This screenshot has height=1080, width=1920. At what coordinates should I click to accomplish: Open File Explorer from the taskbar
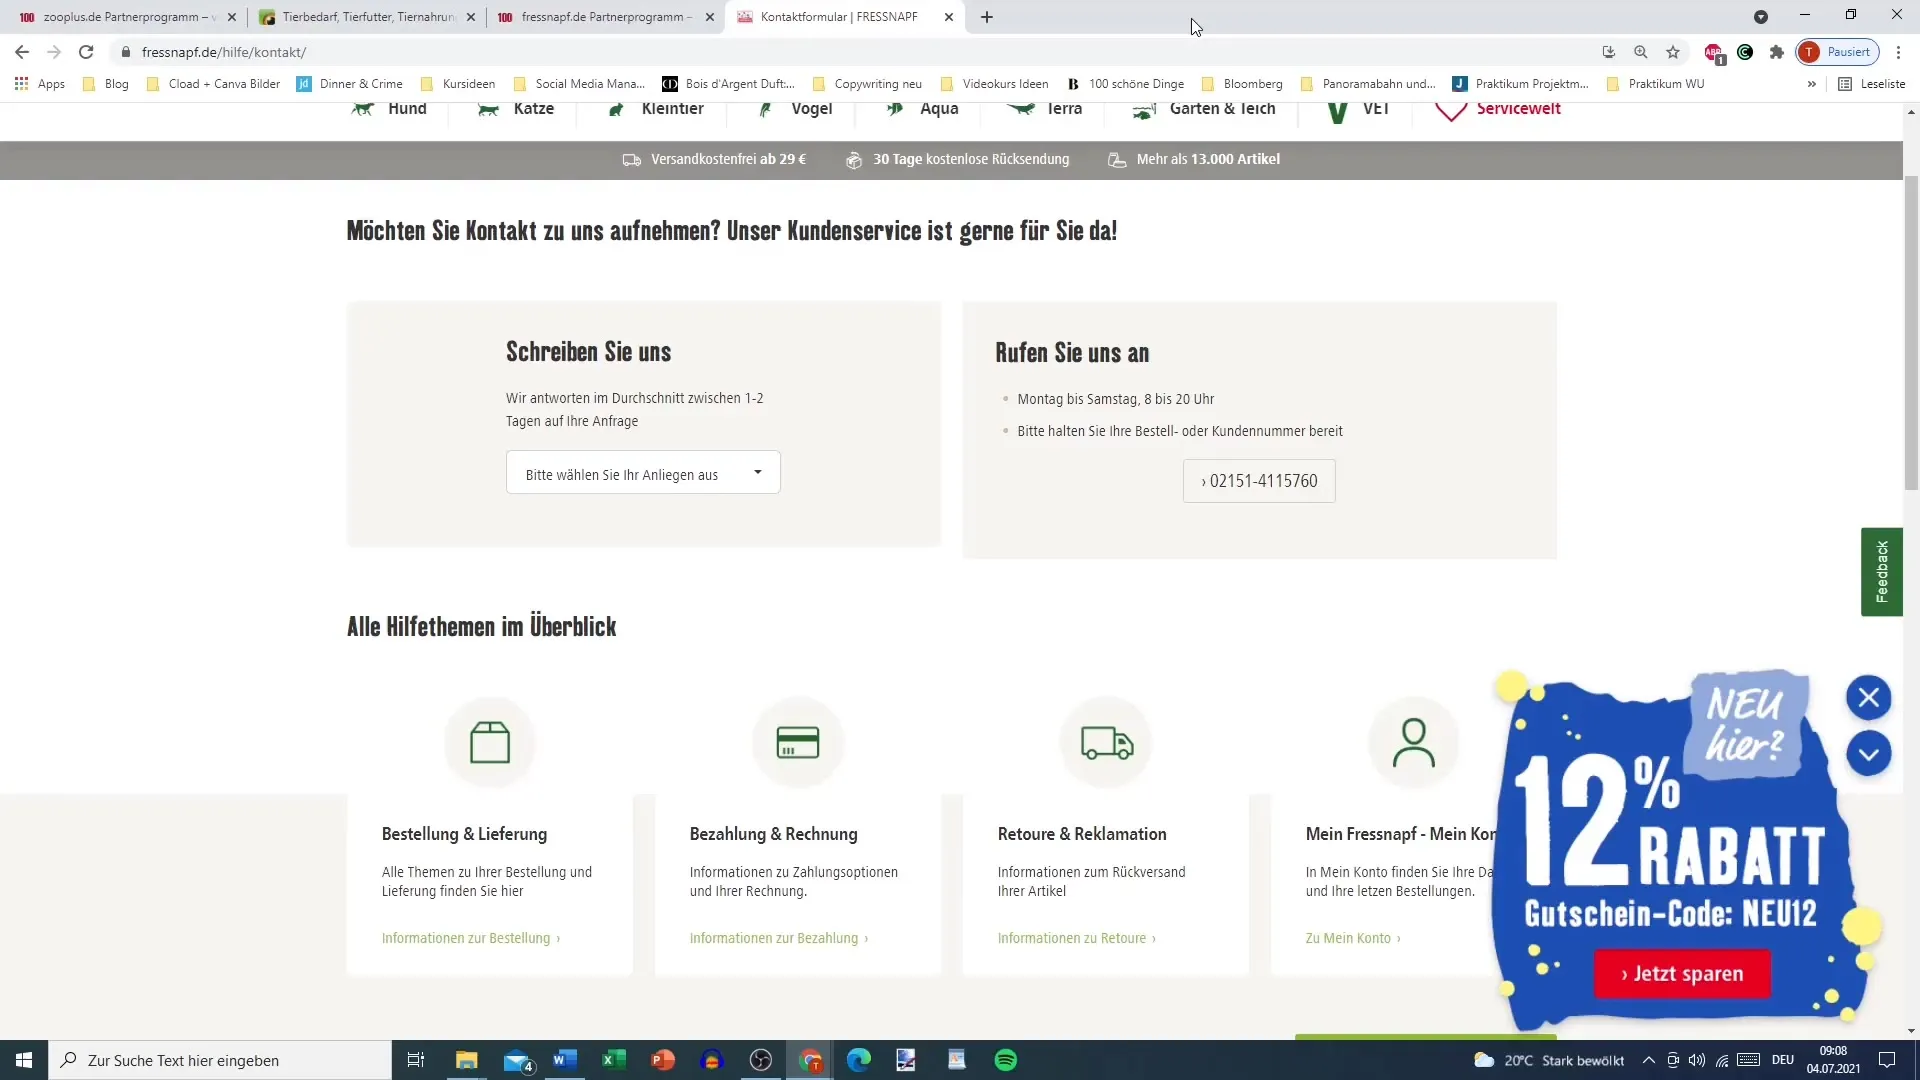click(467, 1060)
